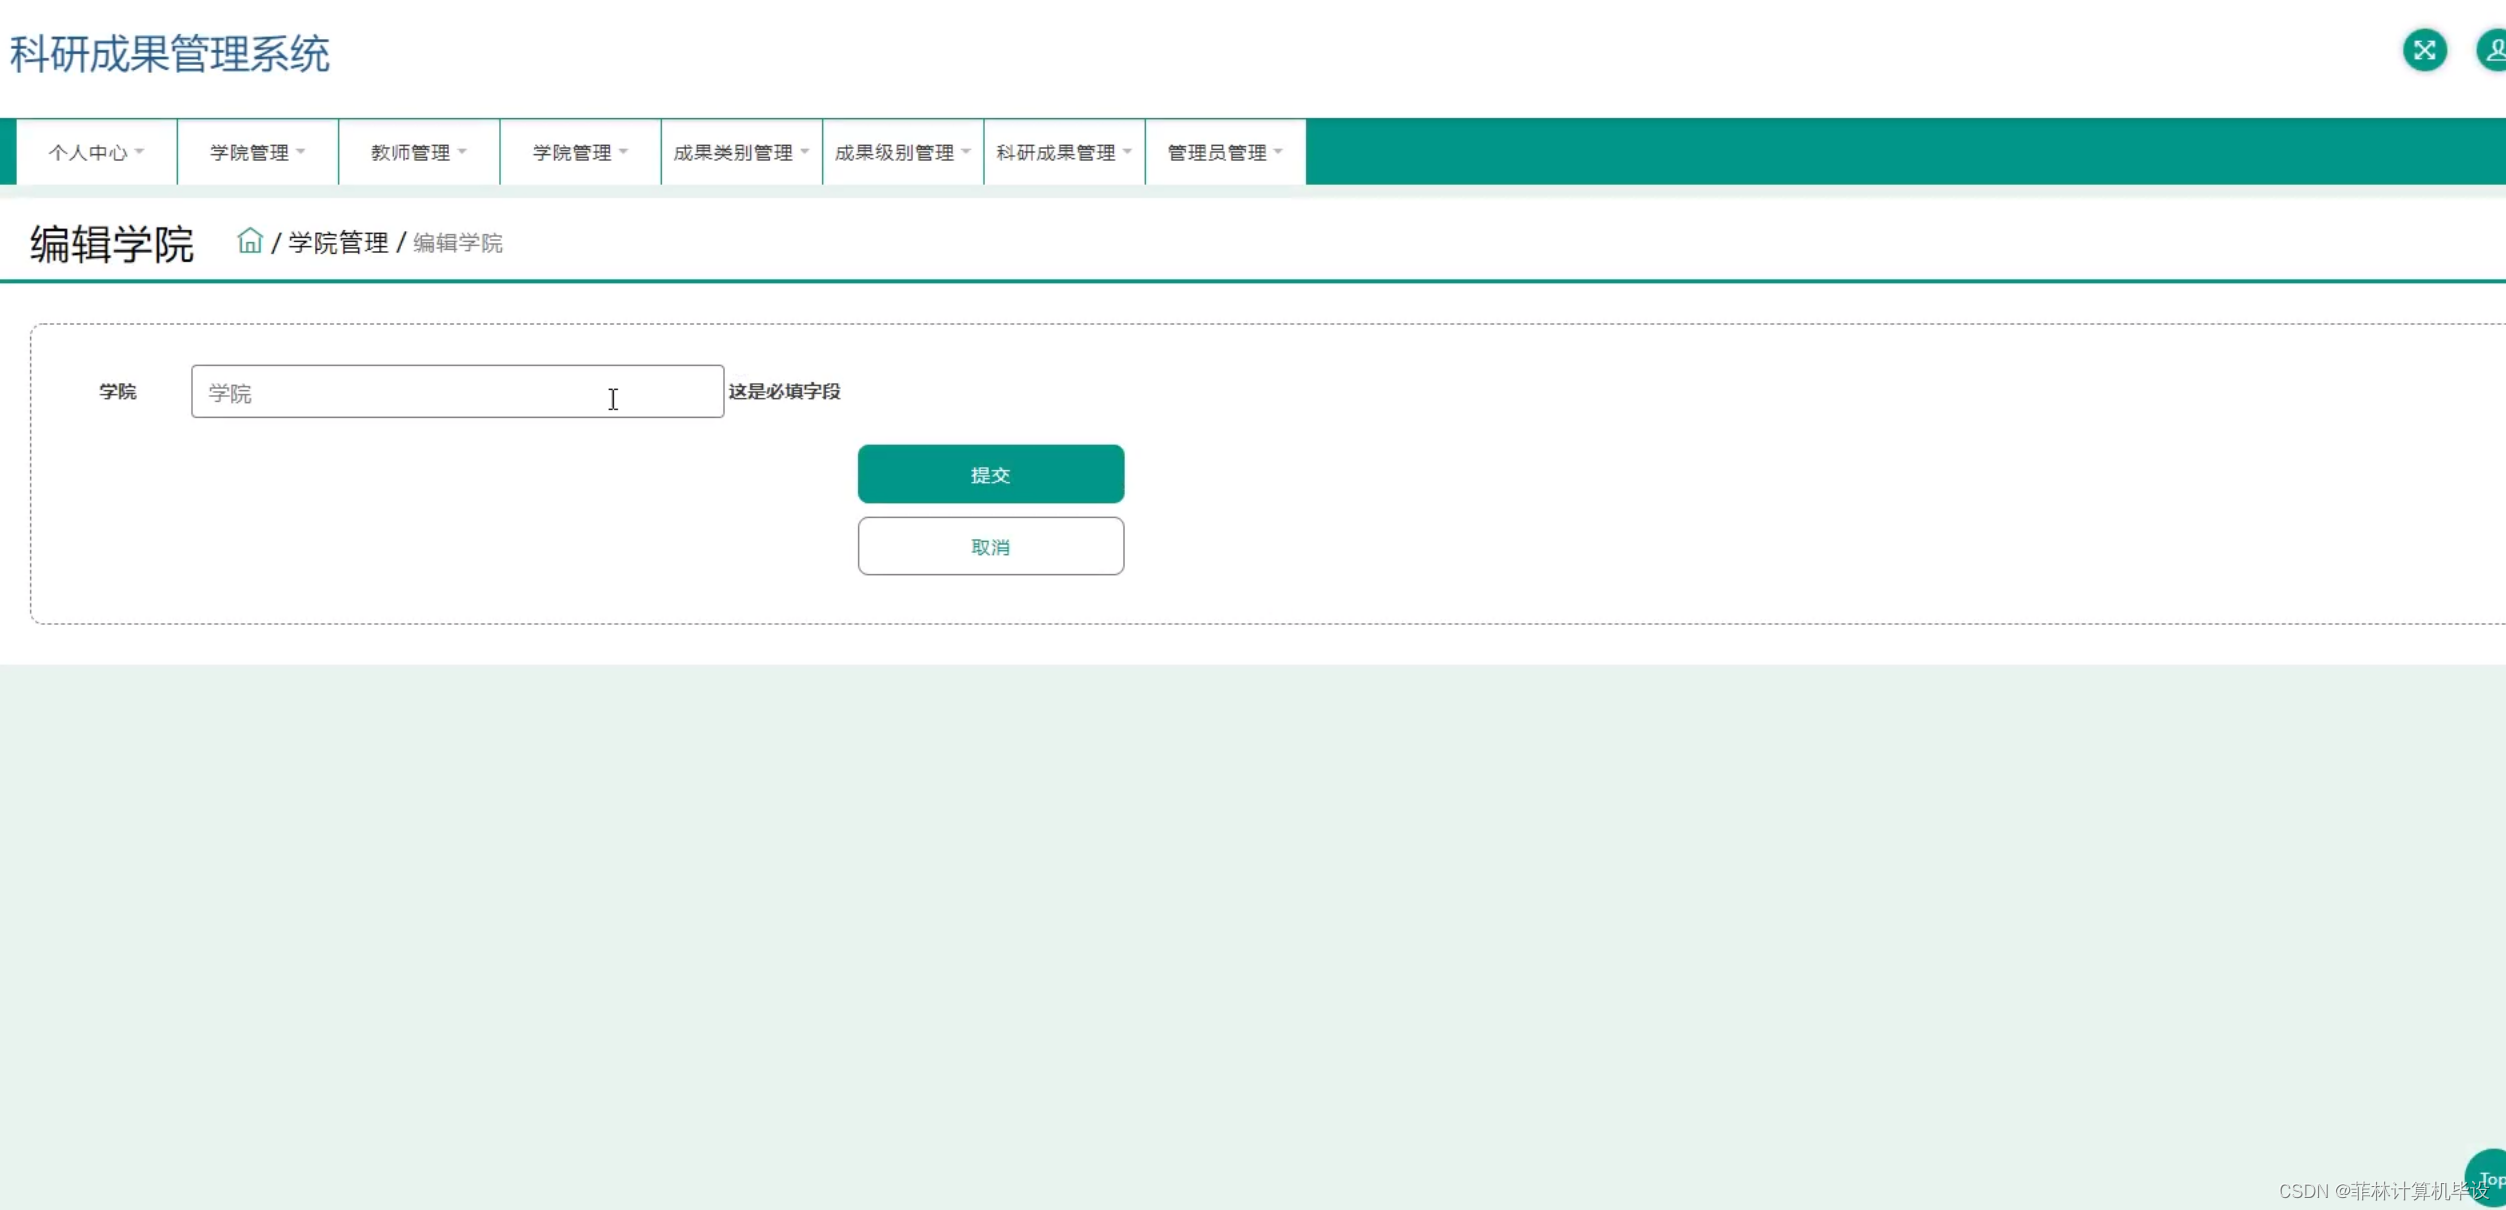This screenshot has height=1210, width=2506.
Task: Go home via breadcrumb house icon
Action: click(x=249, y=241)
